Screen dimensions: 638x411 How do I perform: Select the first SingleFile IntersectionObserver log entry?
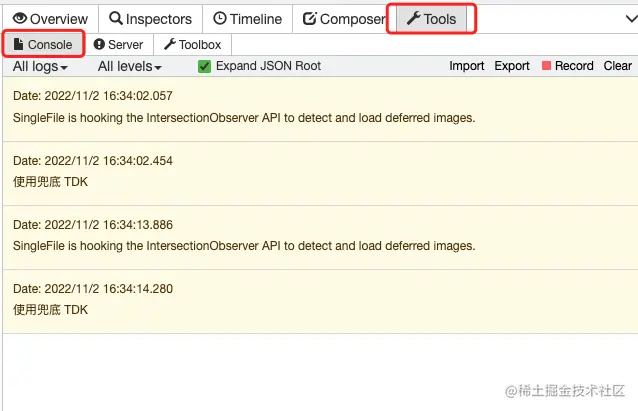coord(244,117)
